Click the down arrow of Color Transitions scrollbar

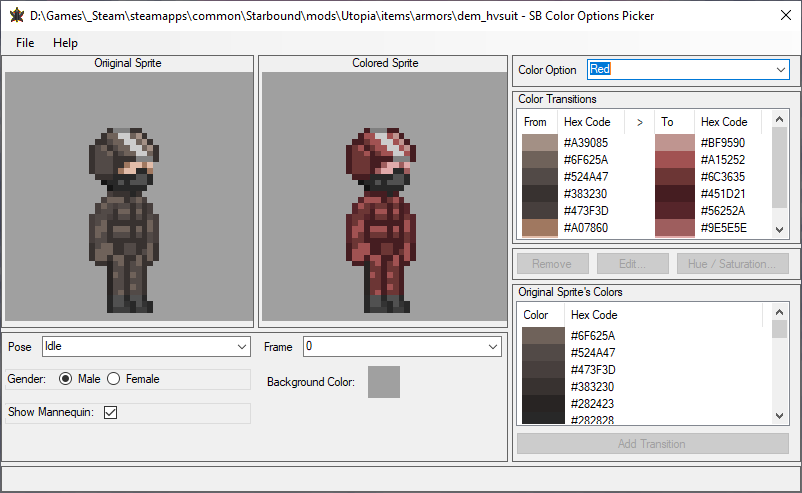coord(779,230)
